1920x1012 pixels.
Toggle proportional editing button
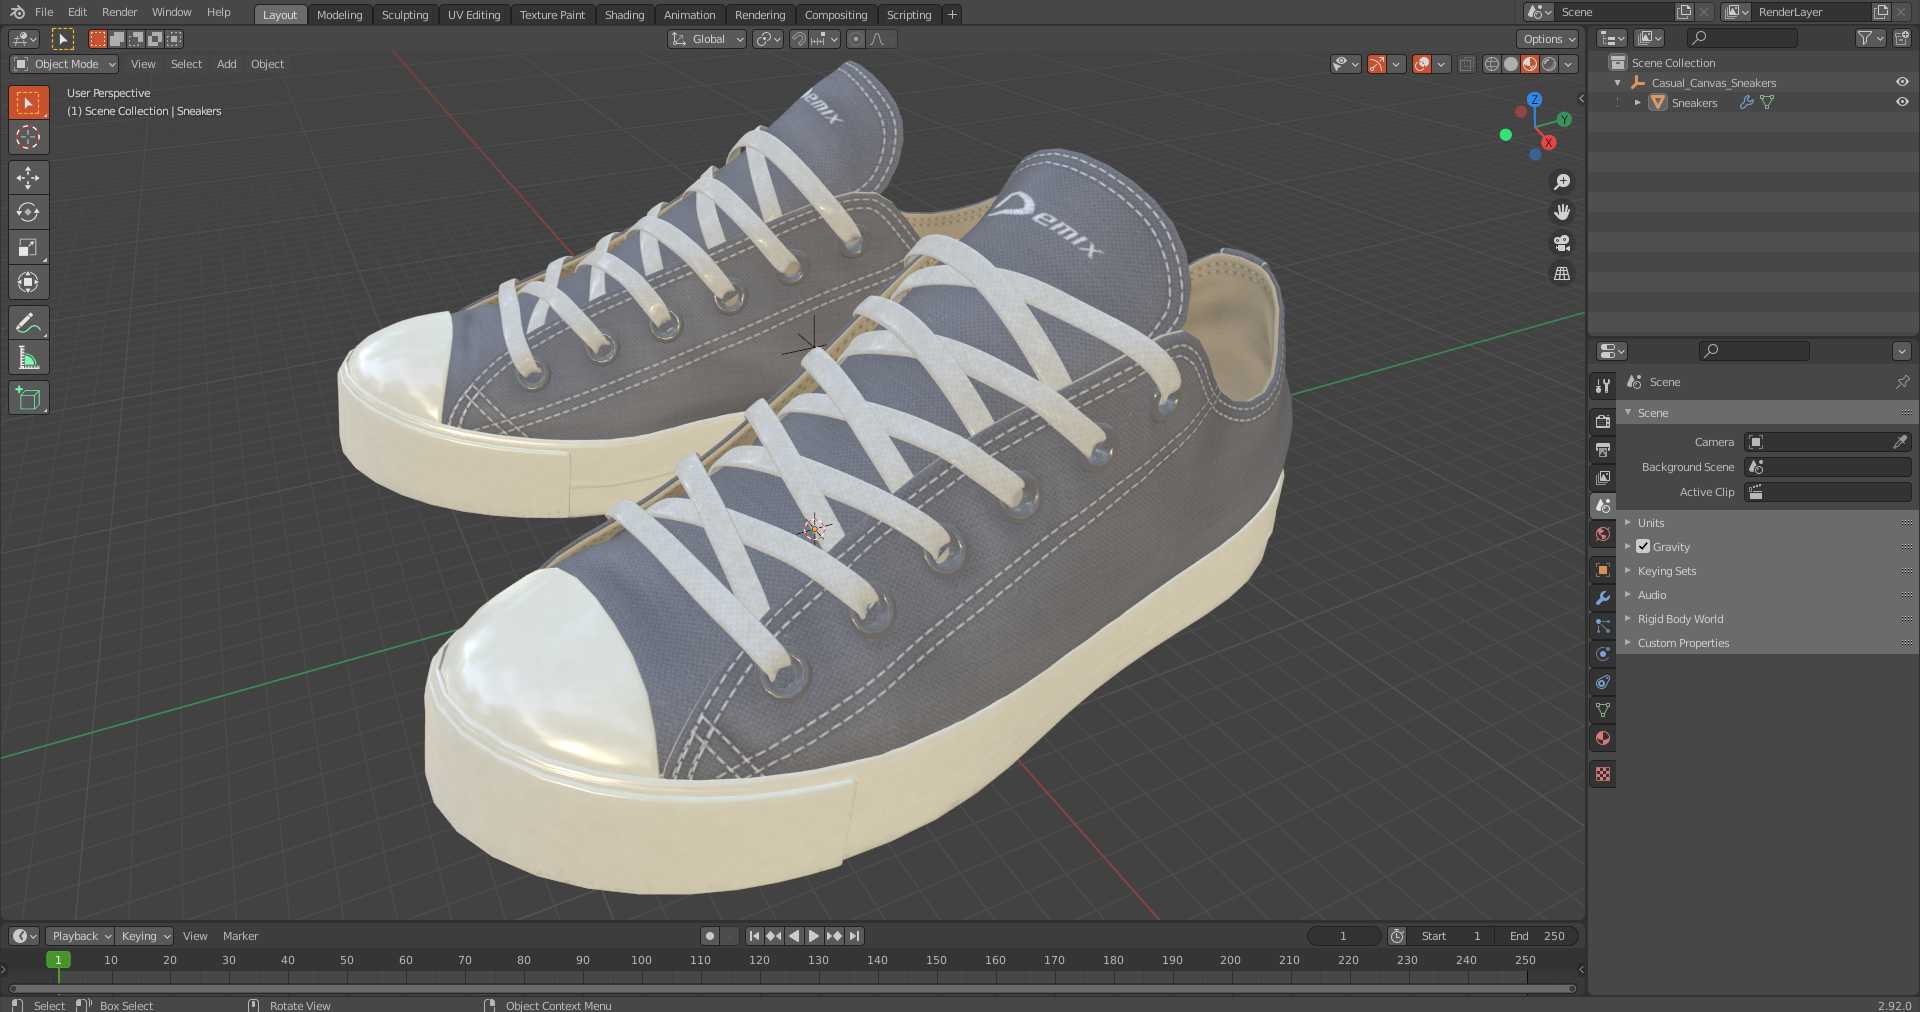coord(855,39)
